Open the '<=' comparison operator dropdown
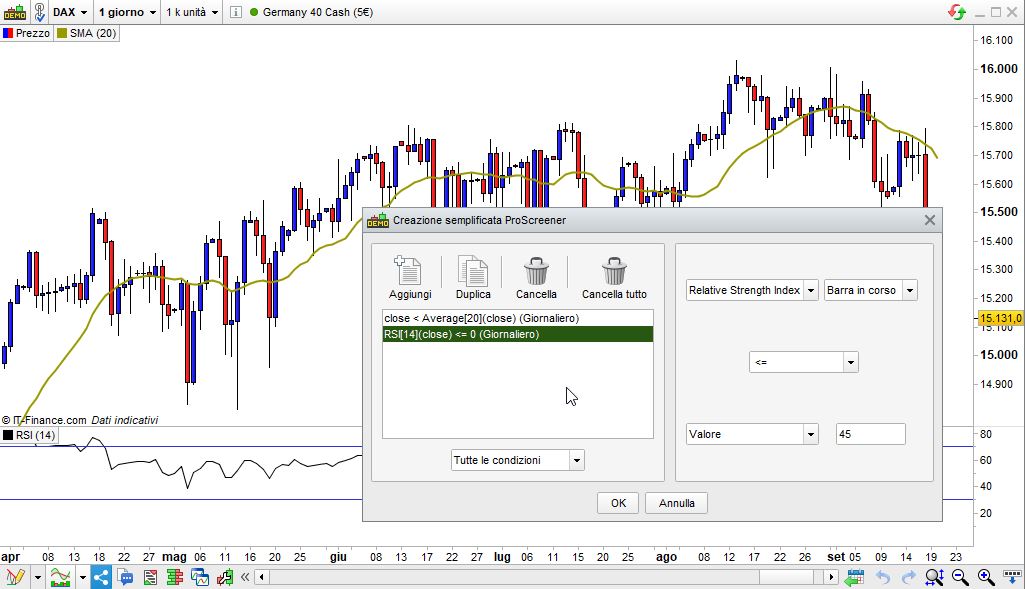This screenshot has height=589, width=1025. 803,362
